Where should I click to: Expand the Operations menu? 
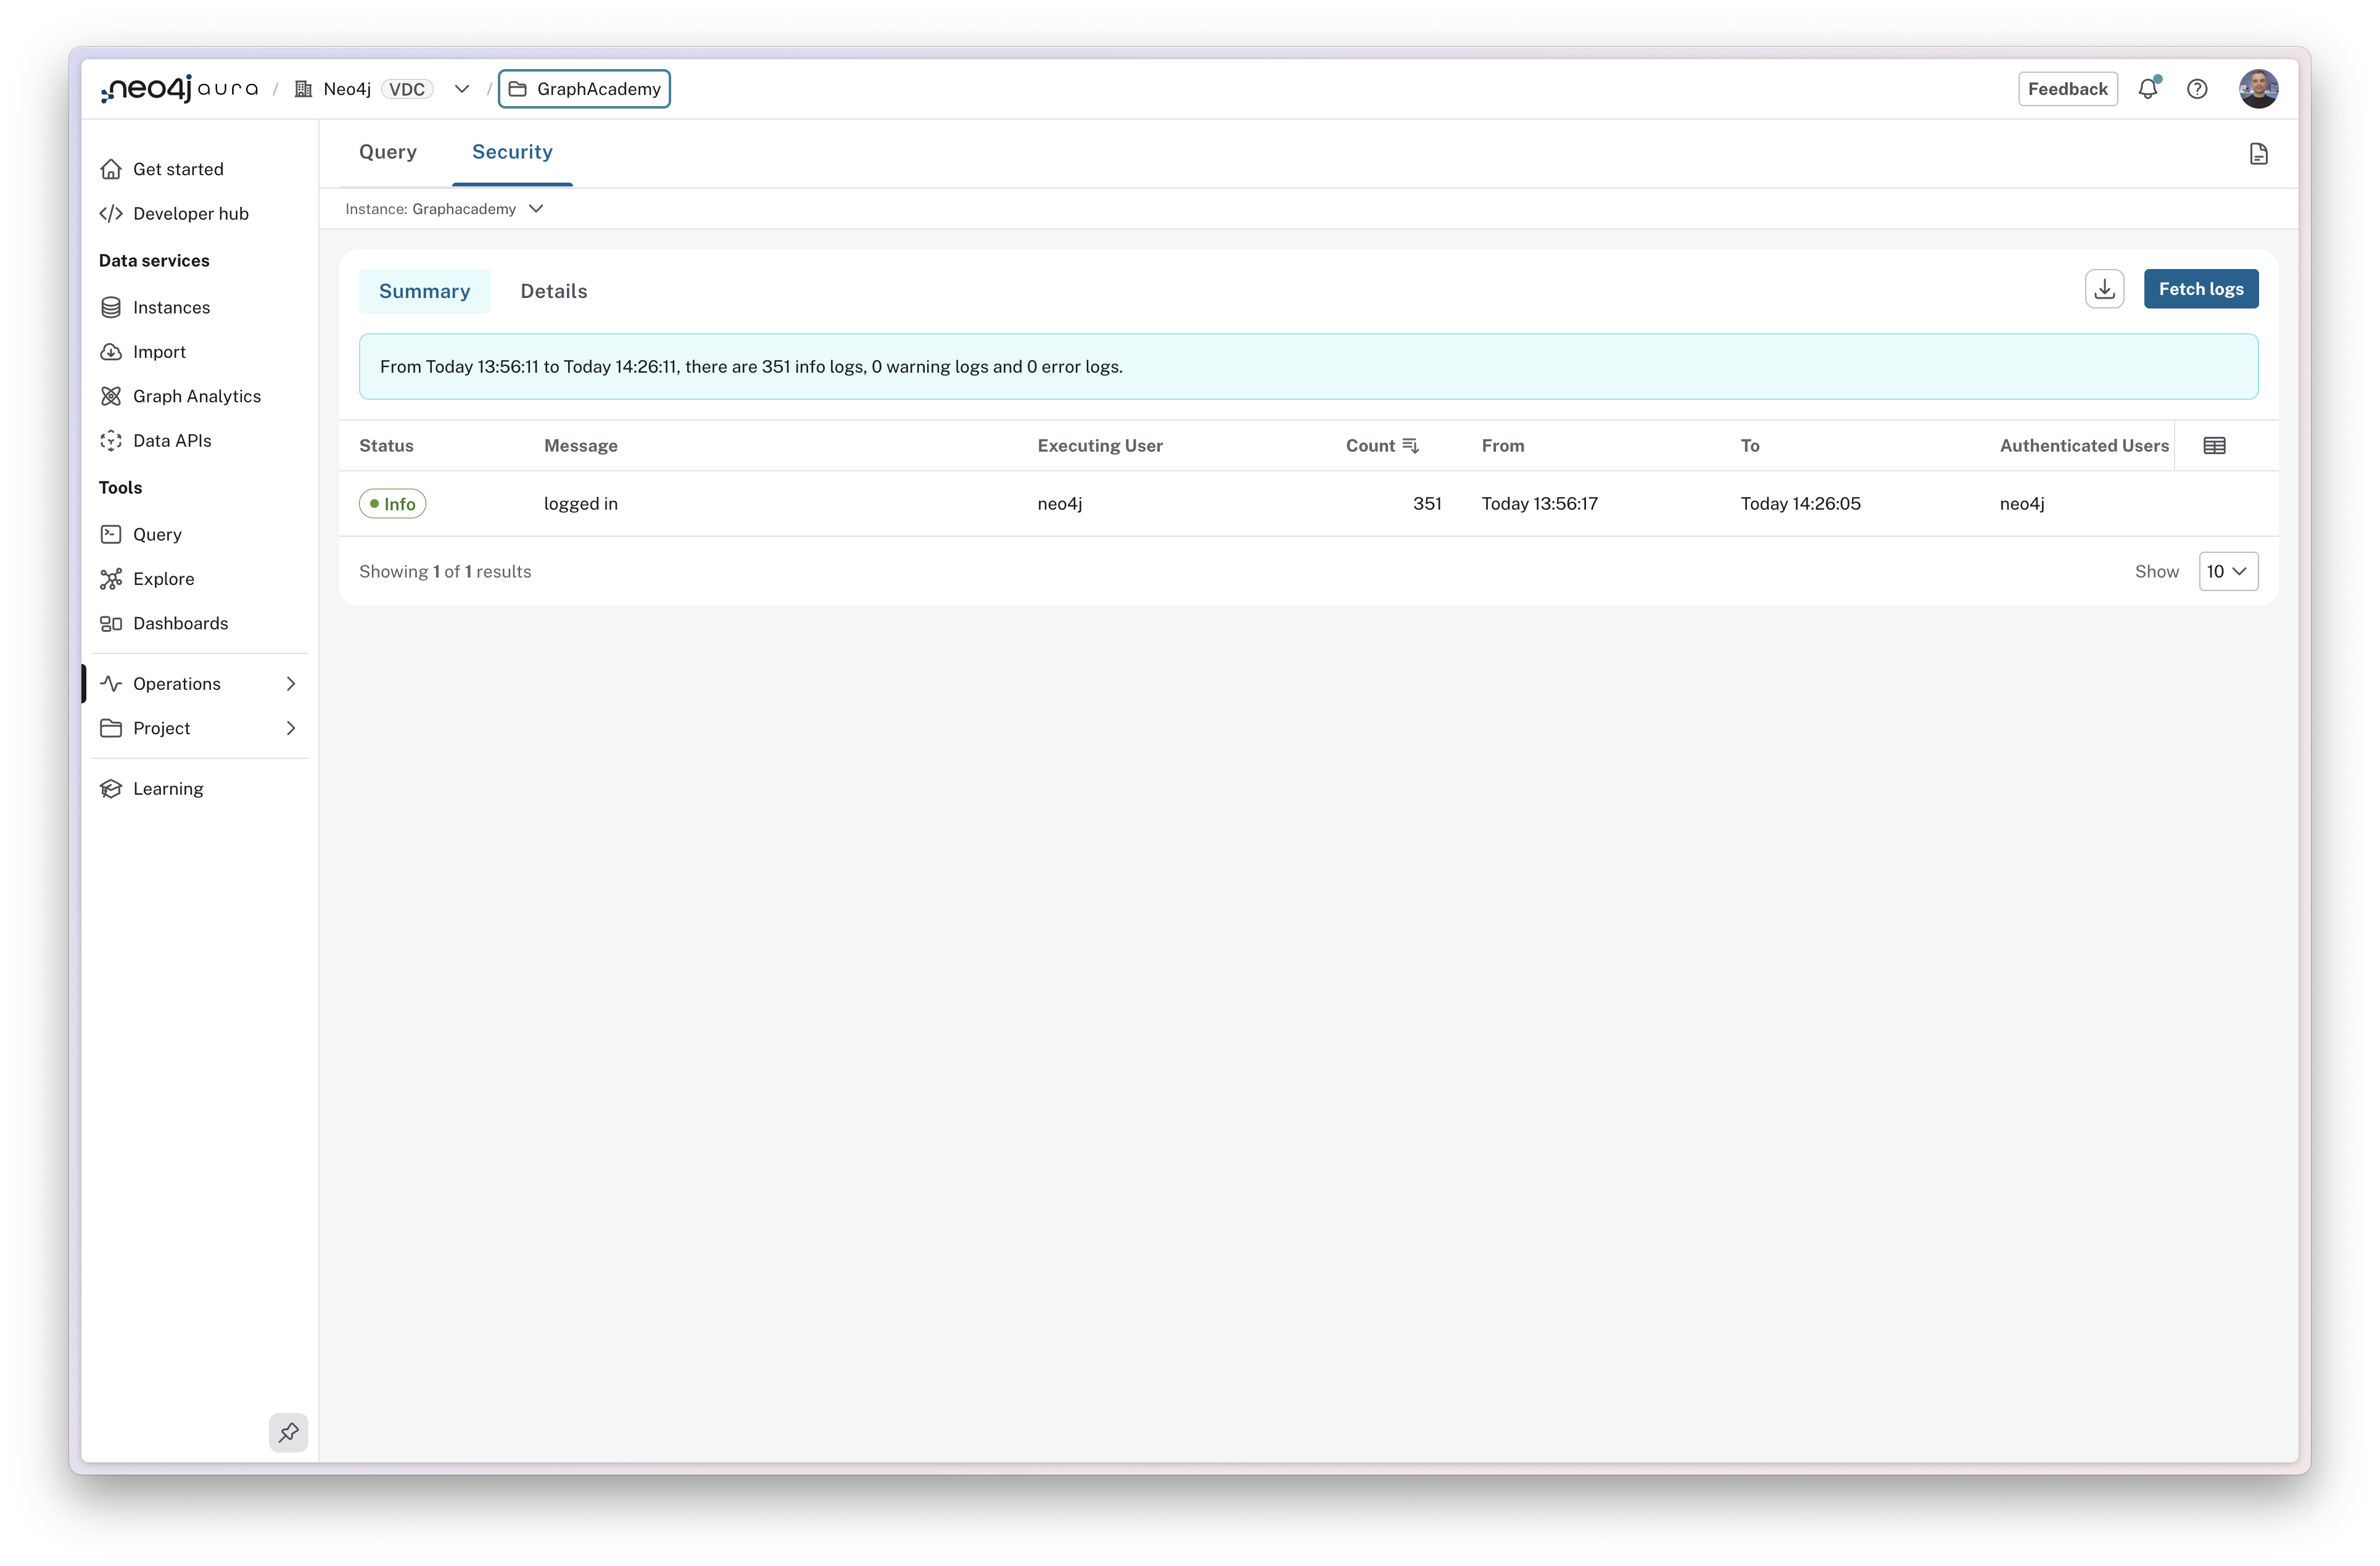point(178,683)
